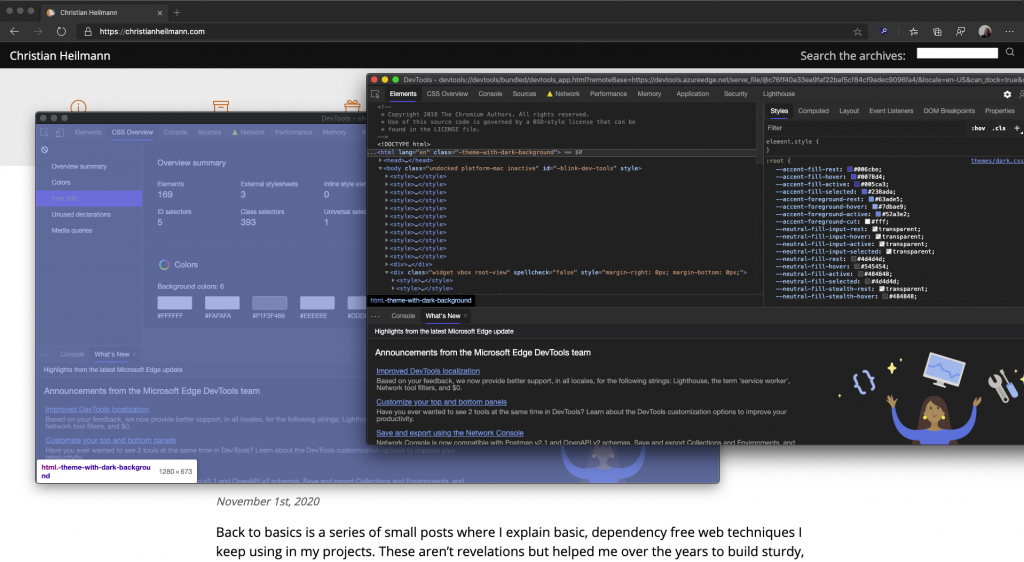Open Lighthouse tab in front DevTools
This screenshot has width=1024, height=562.
tap(778, 94)
